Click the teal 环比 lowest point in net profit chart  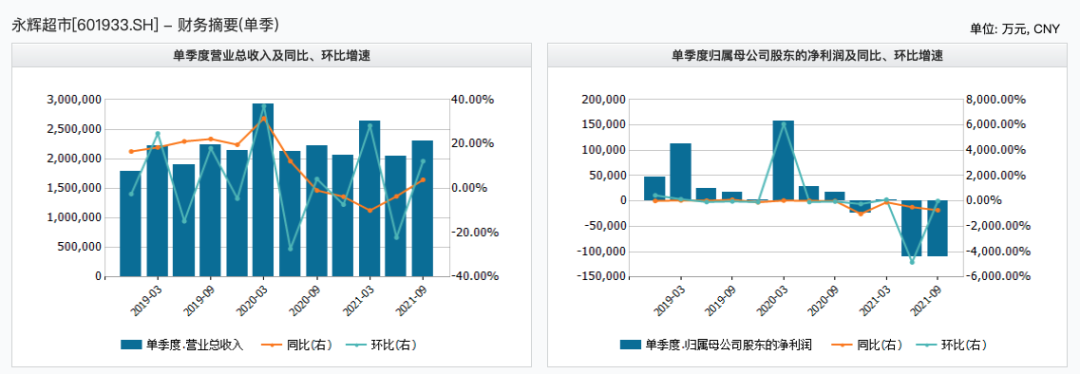coord(912,262)
